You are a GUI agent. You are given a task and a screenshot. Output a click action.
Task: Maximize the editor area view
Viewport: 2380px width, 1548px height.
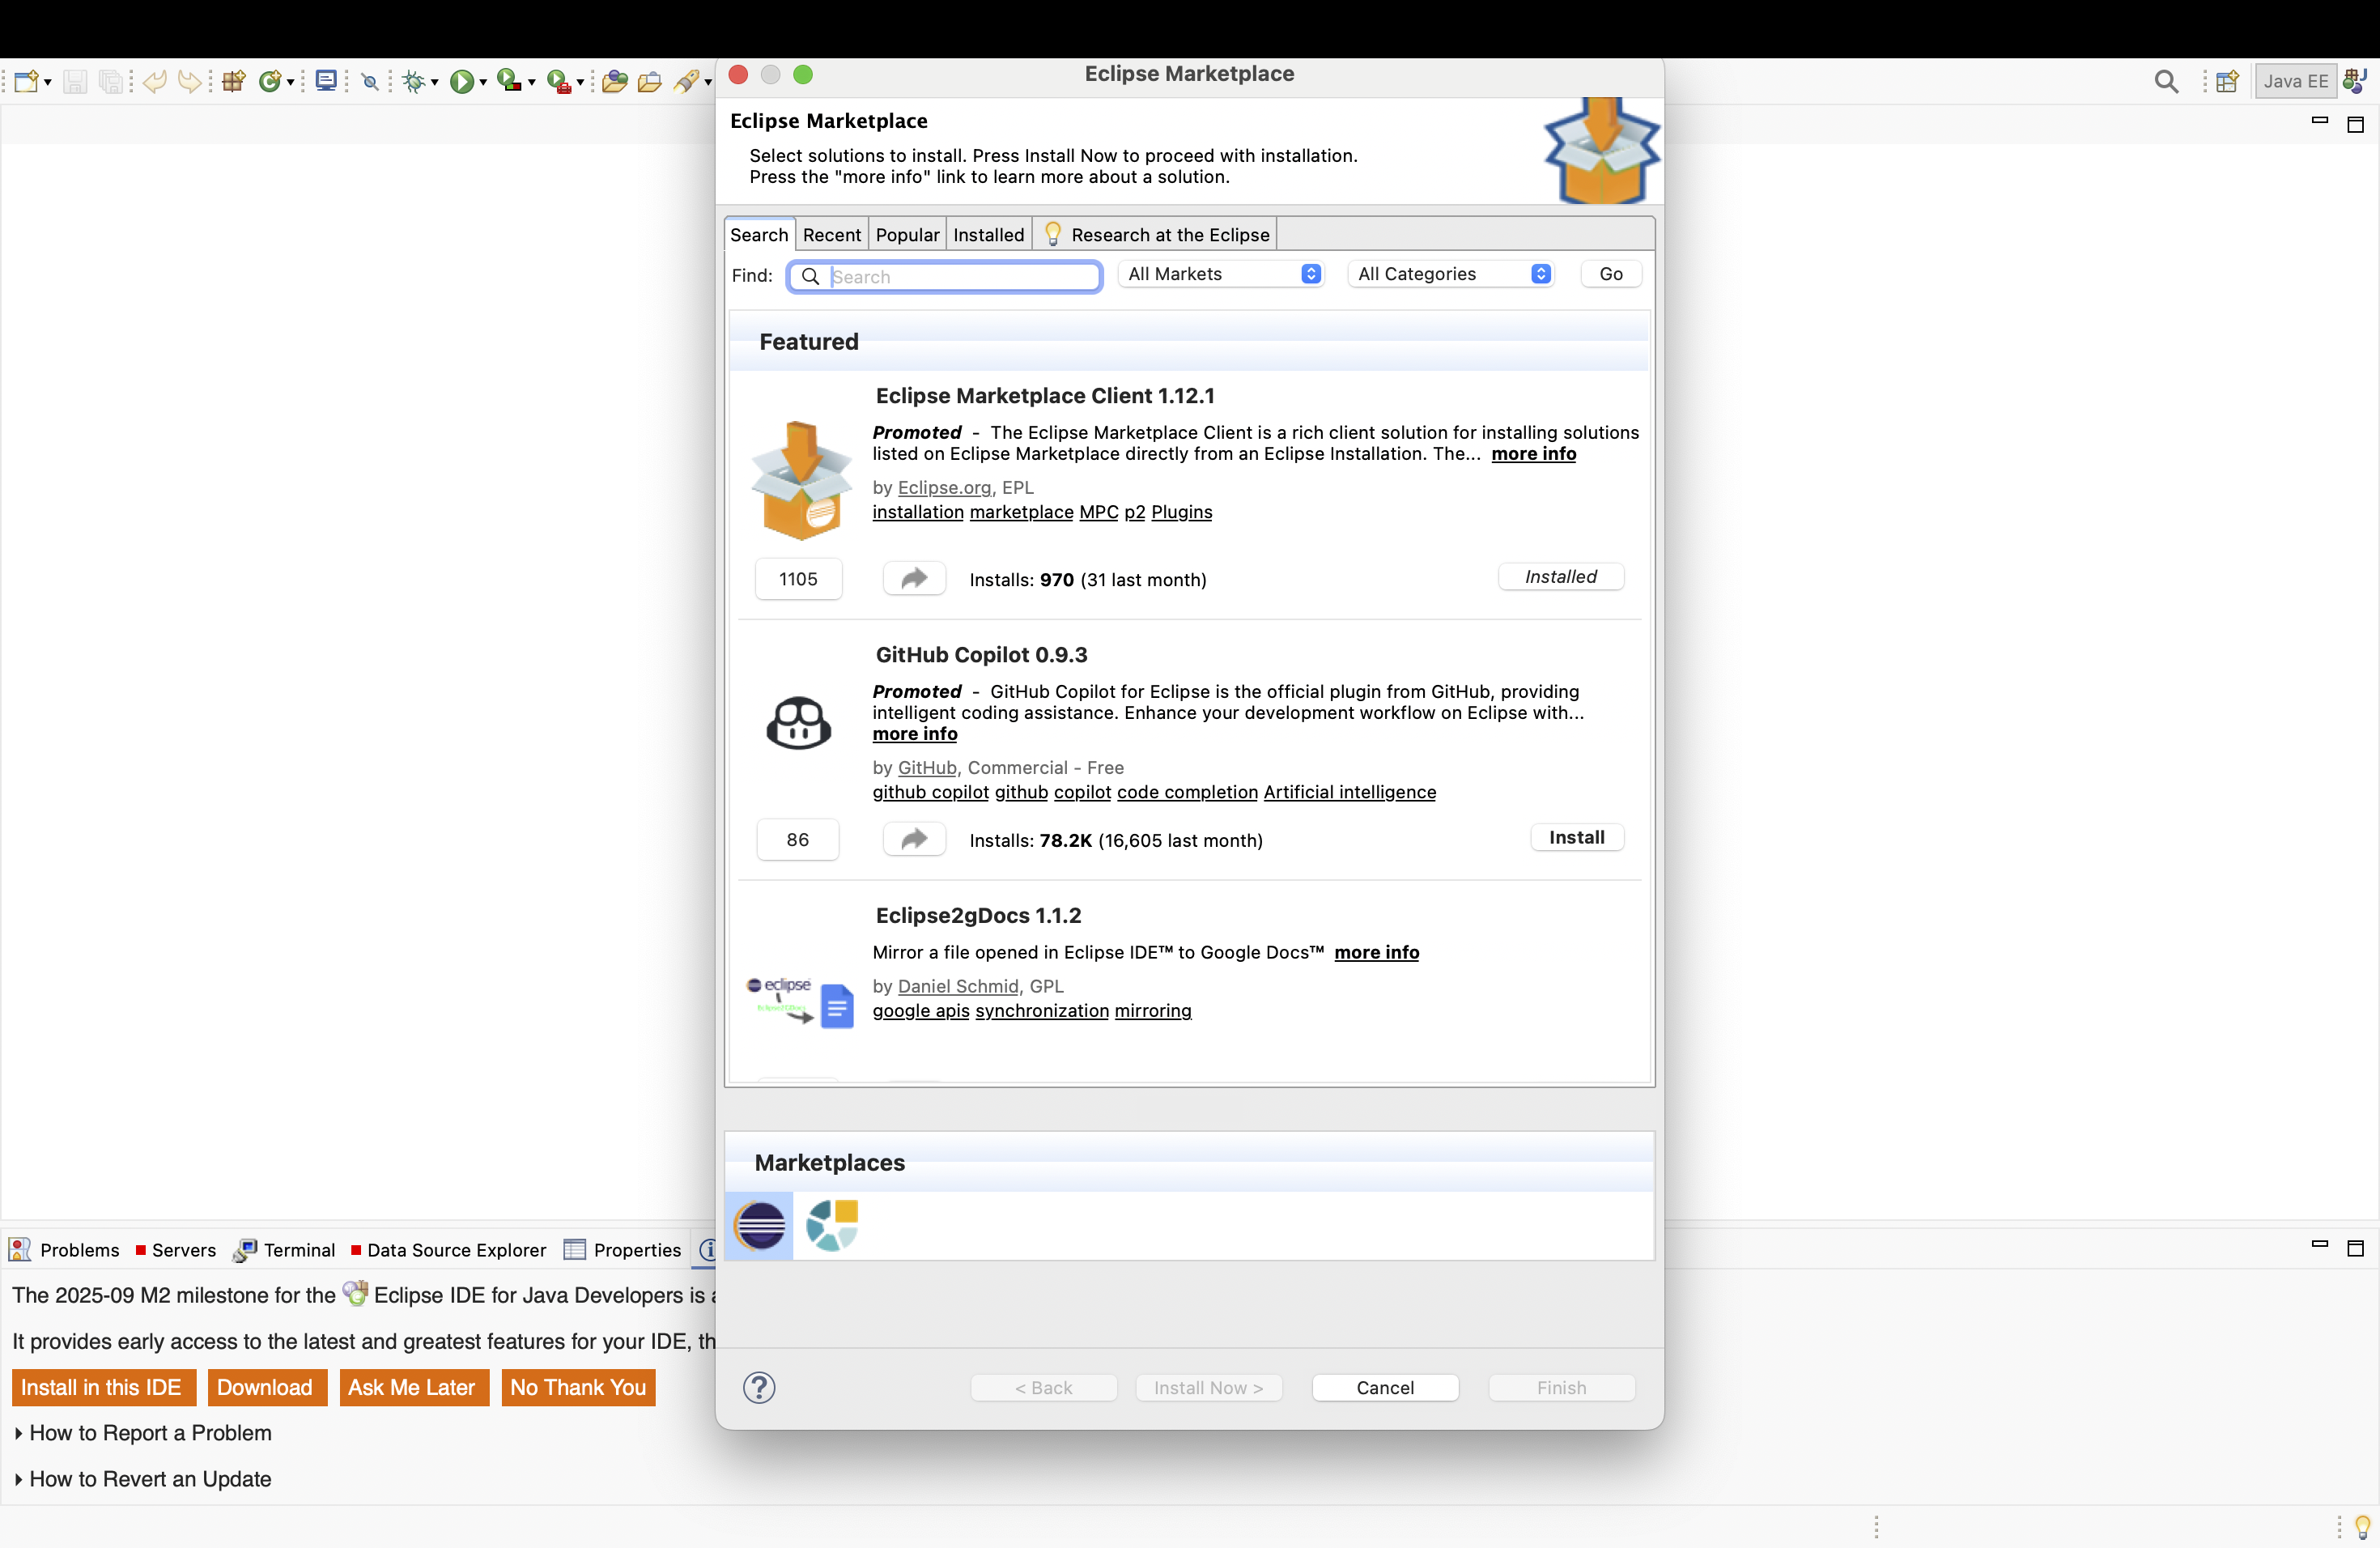[2355, 124]
